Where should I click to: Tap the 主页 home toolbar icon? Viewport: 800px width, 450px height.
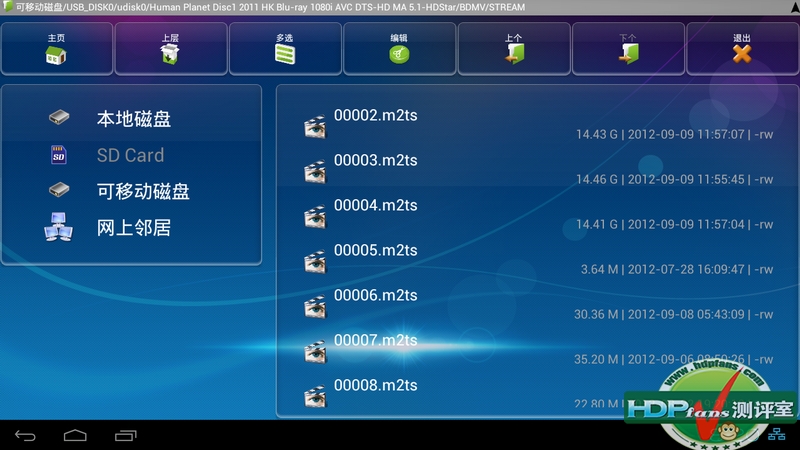pos(56,49)
